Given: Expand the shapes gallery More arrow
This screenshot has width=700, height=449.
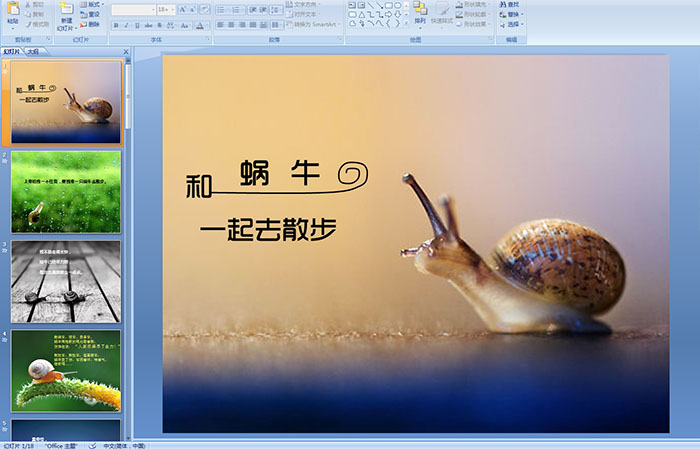Looking at the screenshot, I should 406,24.
